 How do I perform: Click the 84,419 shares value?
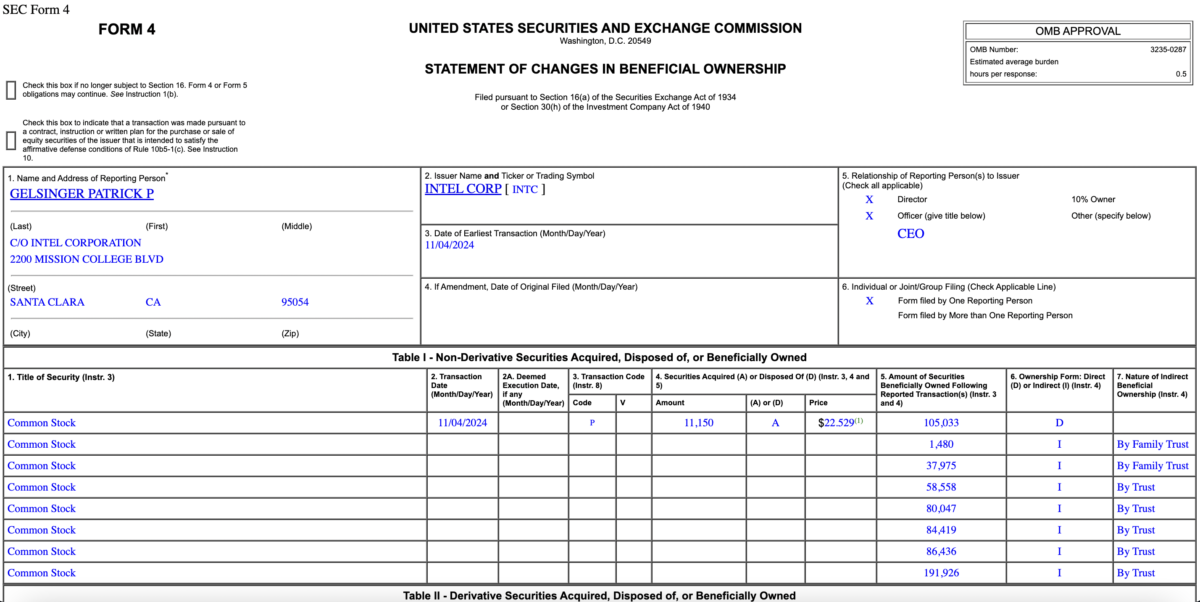click(941, 530)
